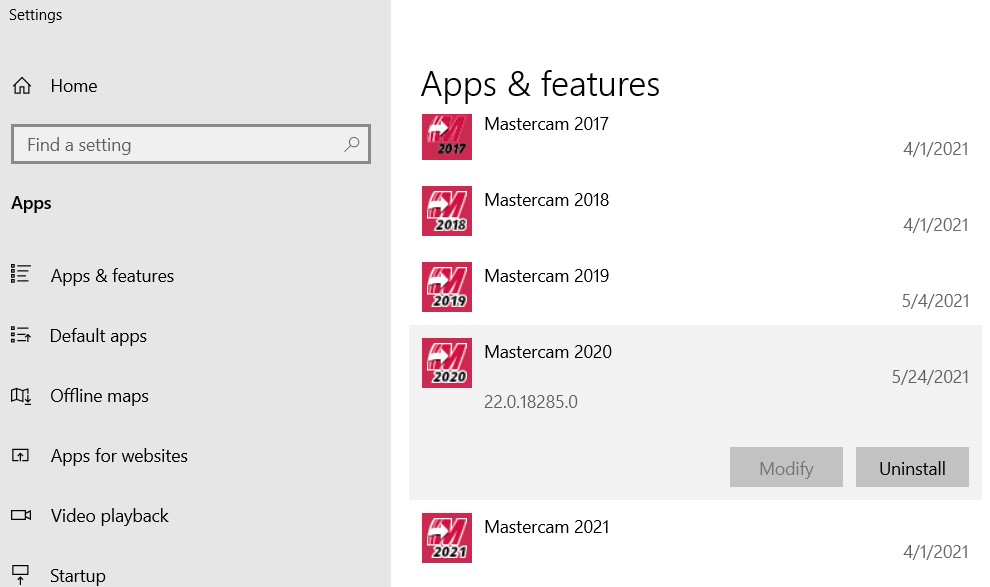990x587 pixels.
Task: Click the Mastercam 2019 app icon
Action: point(447,287)
